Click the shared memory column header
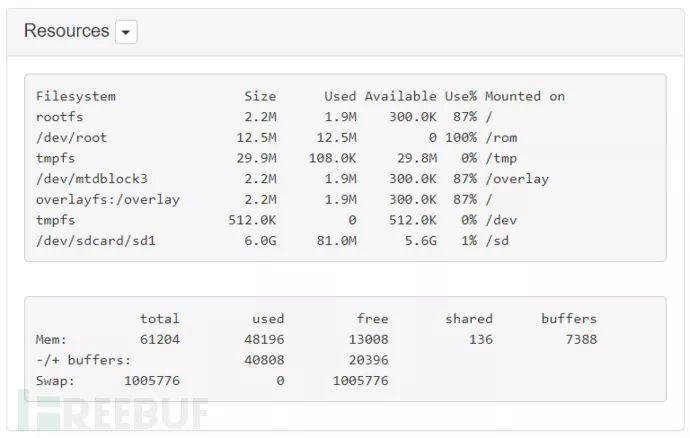Screen dimensions: 690x438 [469, 319]
